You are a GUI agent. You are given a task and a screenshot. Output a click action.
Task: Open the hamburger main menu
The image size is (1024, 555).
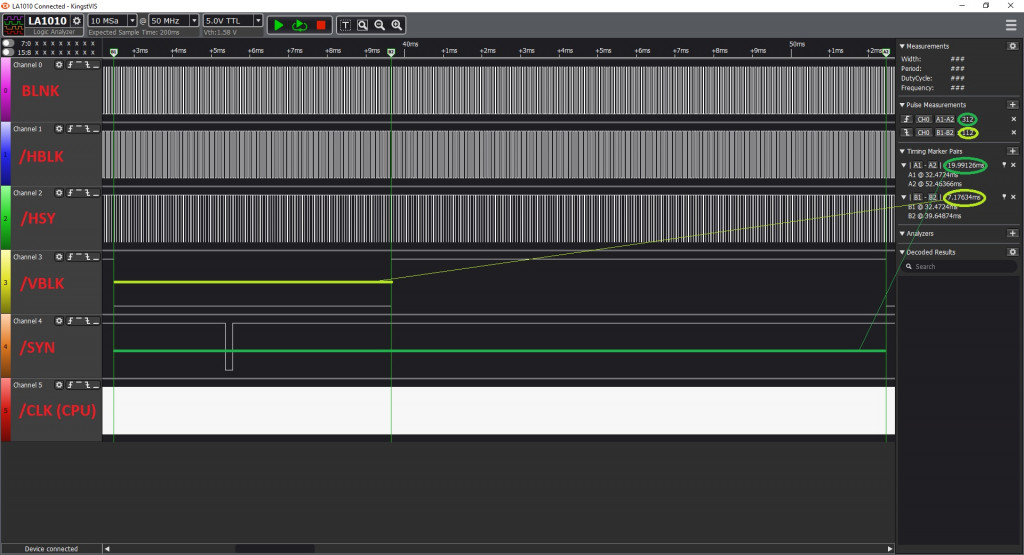click(1010, 24)
